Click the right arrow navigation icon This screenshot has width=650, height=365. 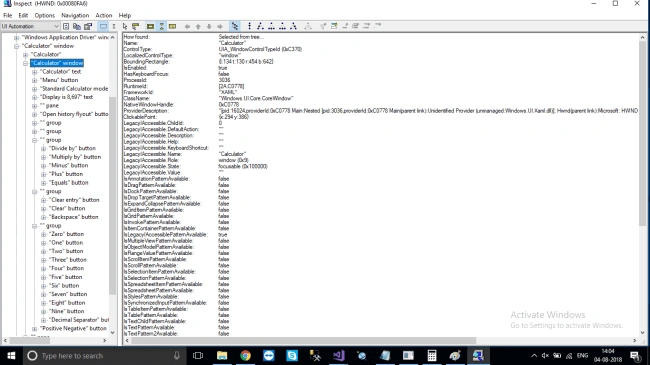coord(220,26)
